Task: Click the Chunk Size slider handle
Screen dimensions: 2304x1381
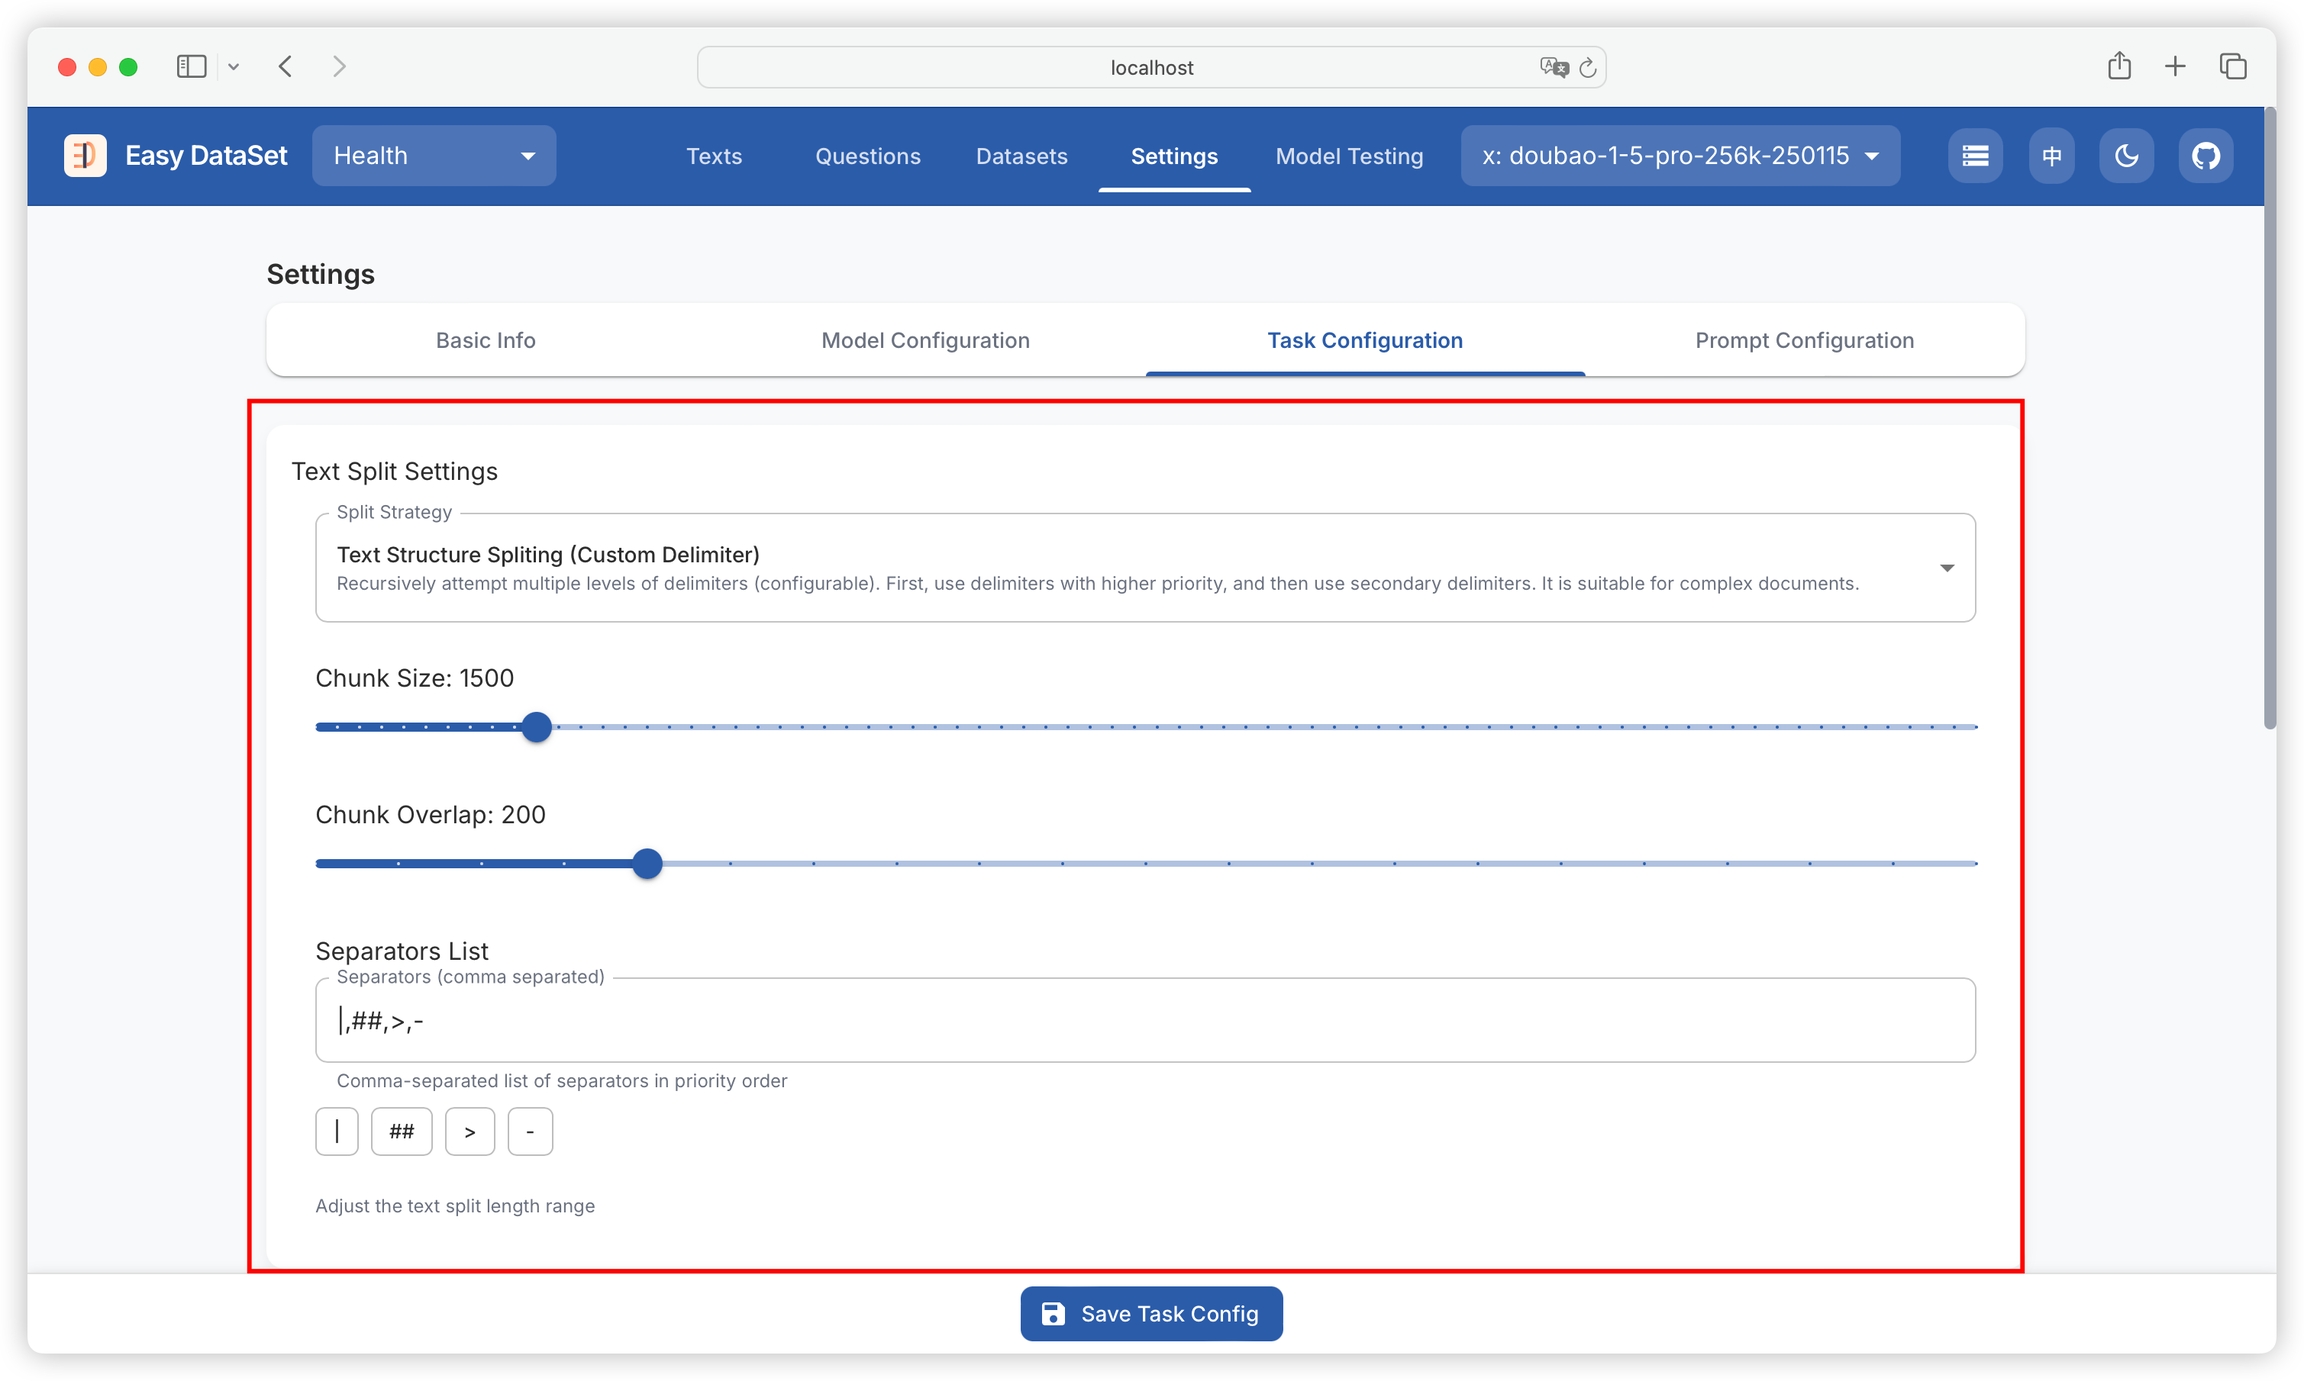Action: pyautogui.click(x=537, y=727)
